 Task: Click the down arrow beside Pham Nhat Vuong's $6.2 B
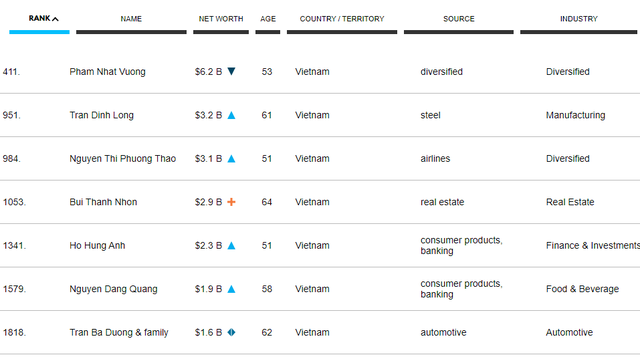231,71
